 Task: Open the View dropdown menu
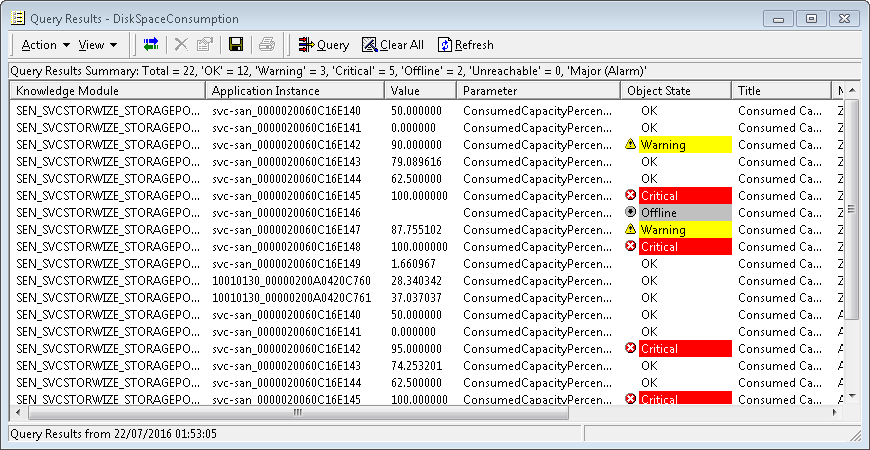point(97,45)
